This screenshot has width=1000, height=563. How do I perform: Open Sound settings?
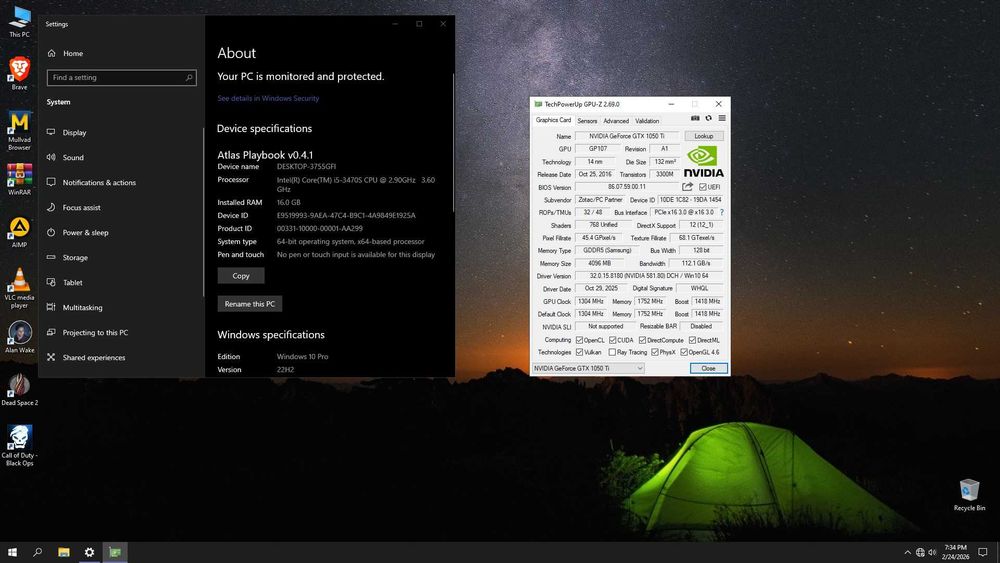pos(121,157)
